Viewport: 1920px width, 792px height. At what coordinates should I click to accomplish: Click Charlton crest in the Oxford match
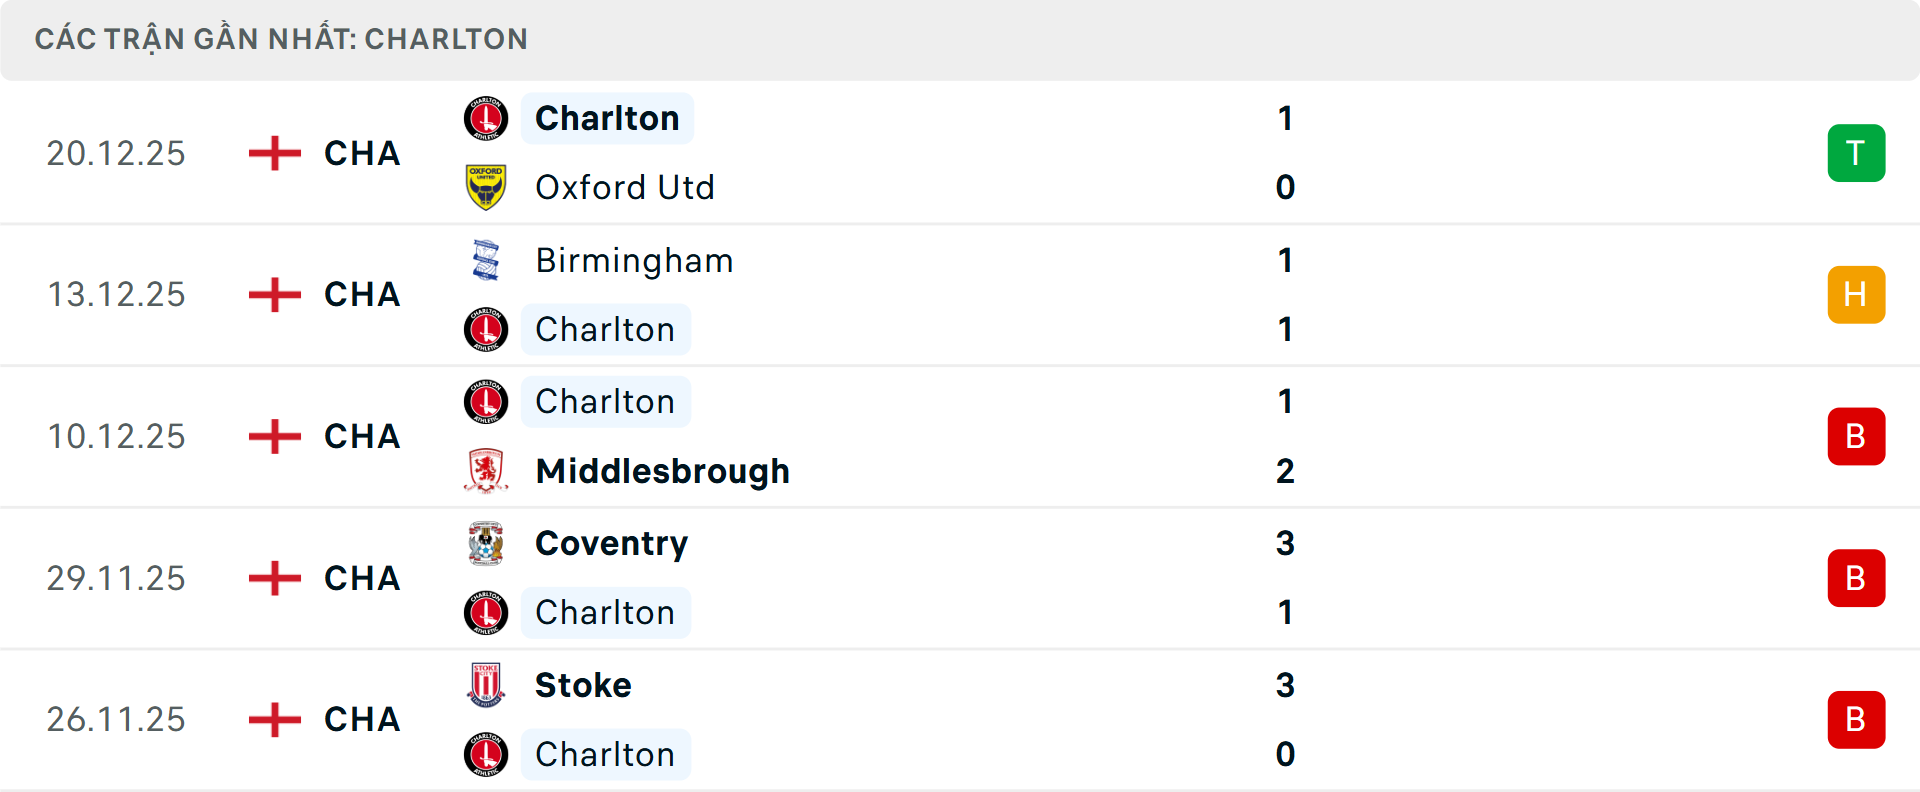[486, 119]
